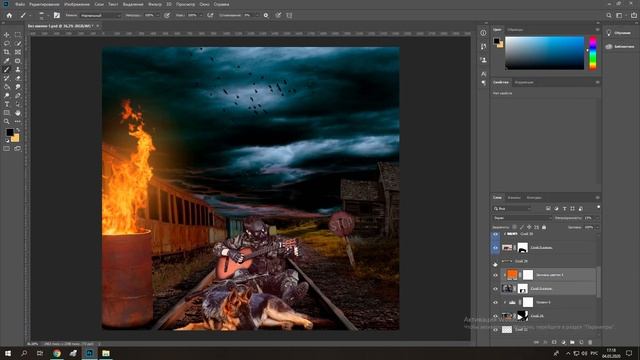Open layer Fill dropdown arrow
The height and width of the screenshot is (360, 640).
(x=598, y=227)
